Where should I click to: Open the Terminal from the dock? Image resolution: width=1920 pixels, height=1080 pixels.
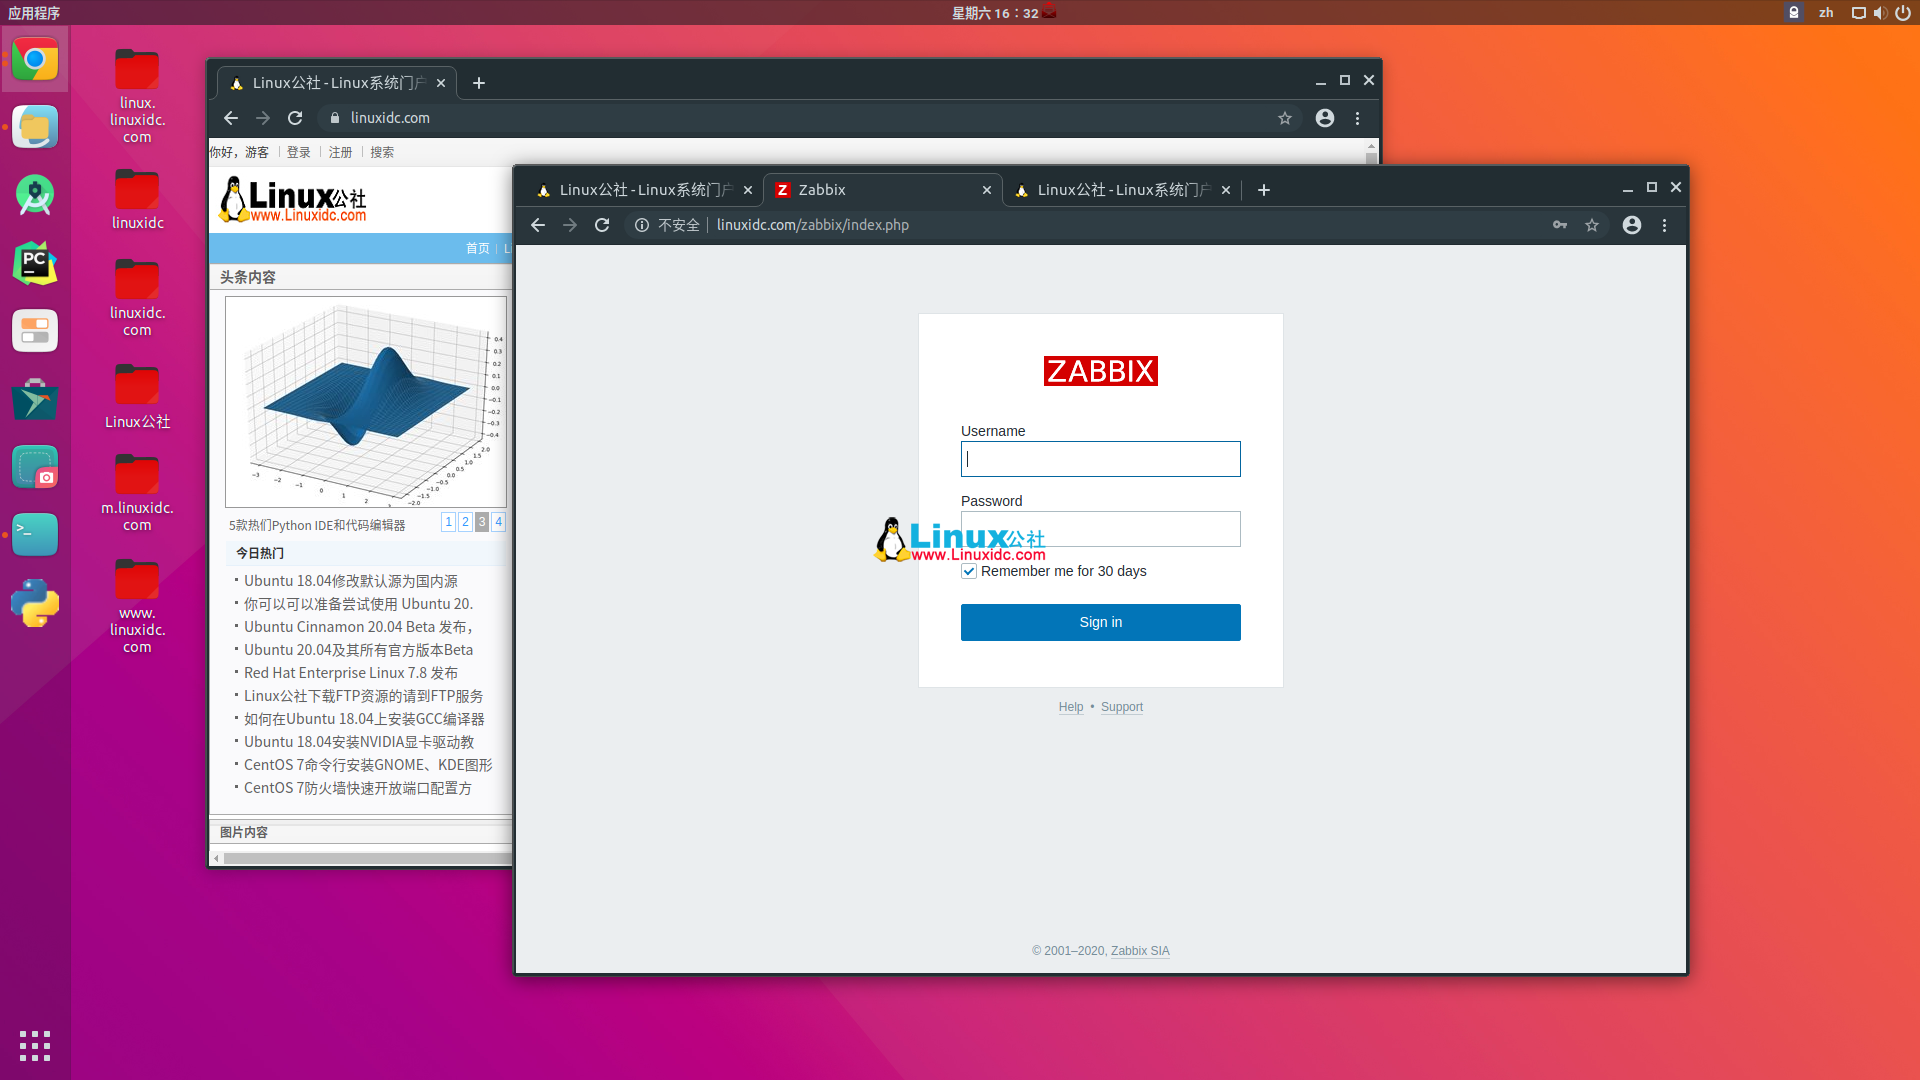click(35, 534)
